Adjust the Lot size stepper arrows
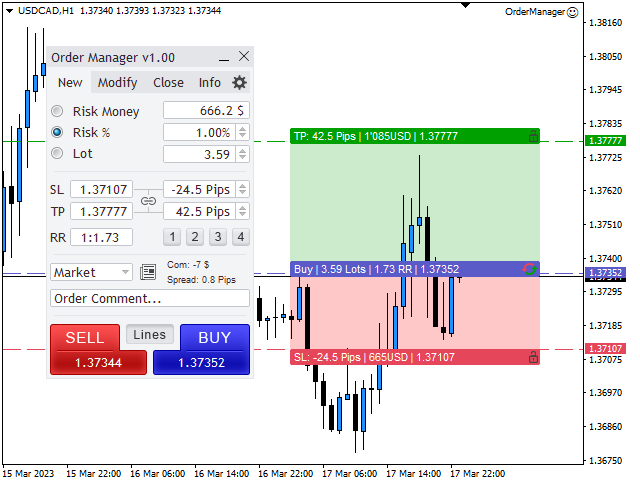The width and height of the screenshot is (640, 480). pyautogui.click(x=242, y=154)
